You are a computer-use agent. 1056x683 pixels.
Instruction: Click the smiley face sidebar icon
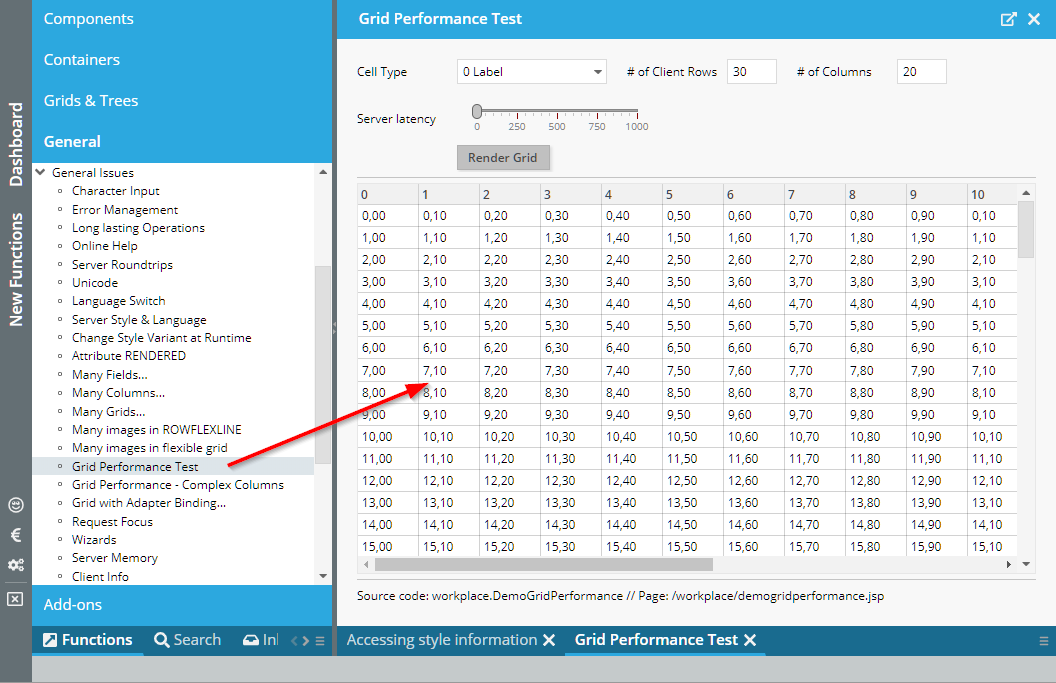(x=15, y=505)
